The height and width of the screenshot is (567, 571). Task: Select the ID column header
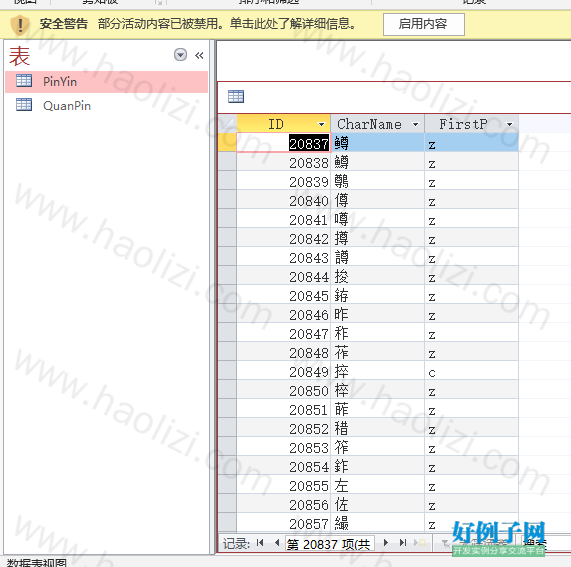(284, 124)
